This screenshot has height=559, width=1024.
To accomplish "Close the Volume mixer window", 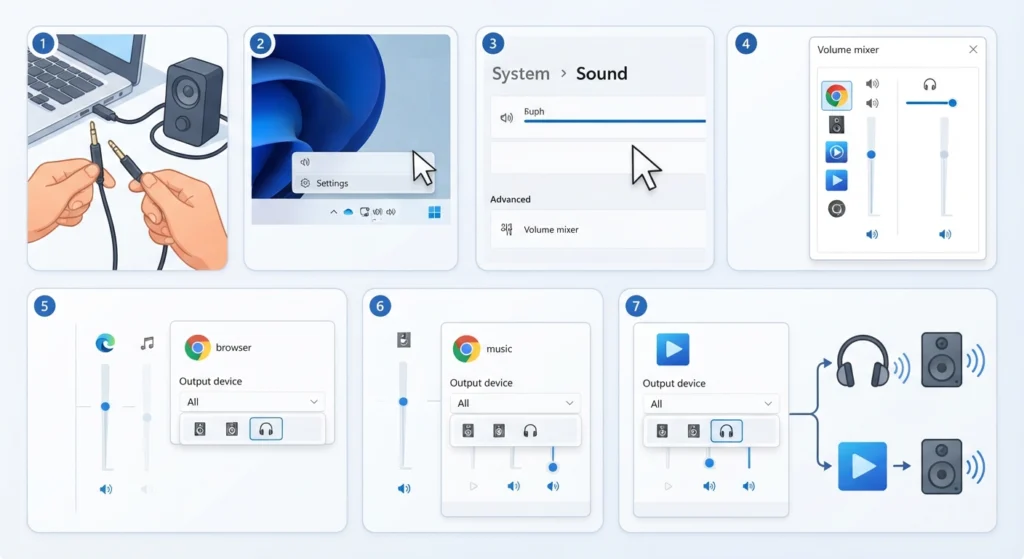I will tap(973, 50).
